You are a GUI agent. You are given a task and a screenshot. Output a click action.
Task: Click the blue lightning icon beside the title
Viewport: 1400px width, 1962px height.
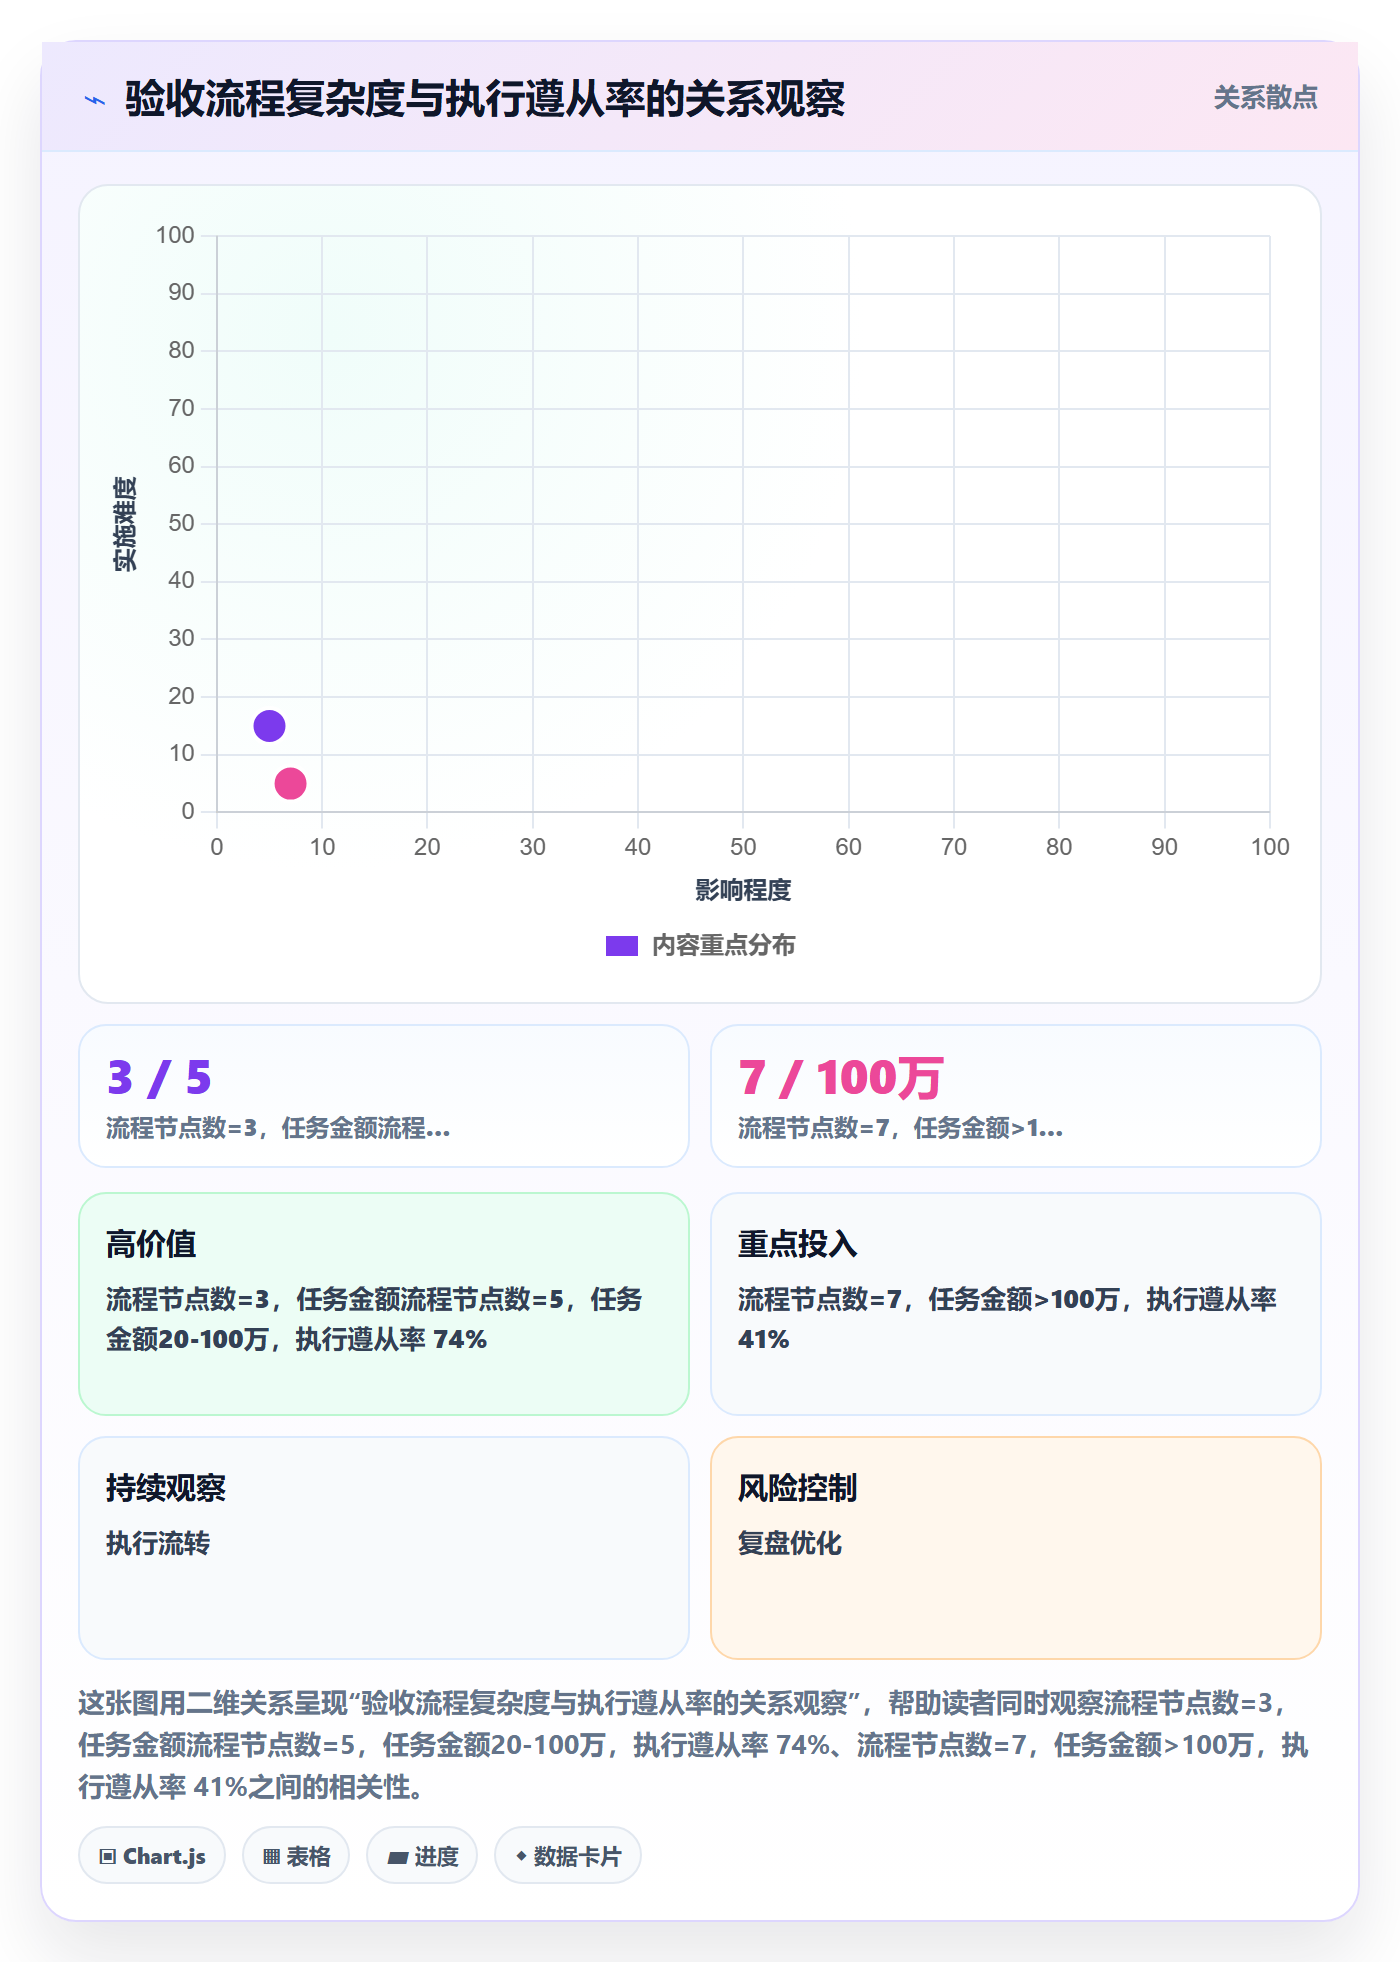tap(95, 100)
